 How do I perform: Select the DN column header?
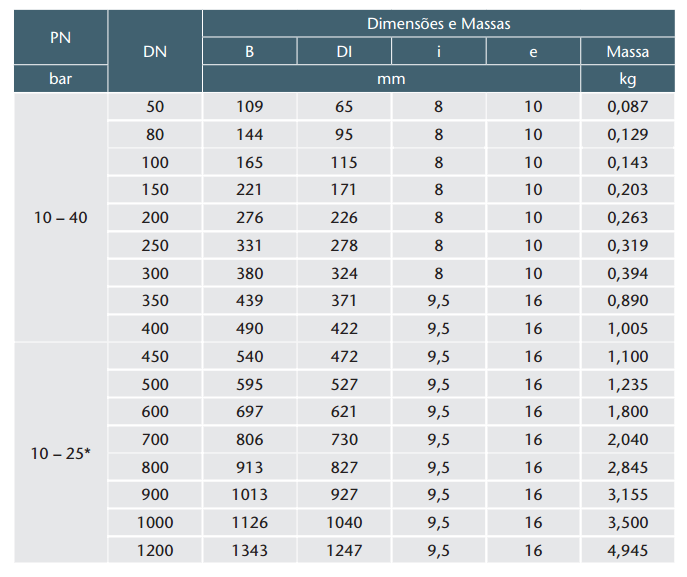(155, 51)
